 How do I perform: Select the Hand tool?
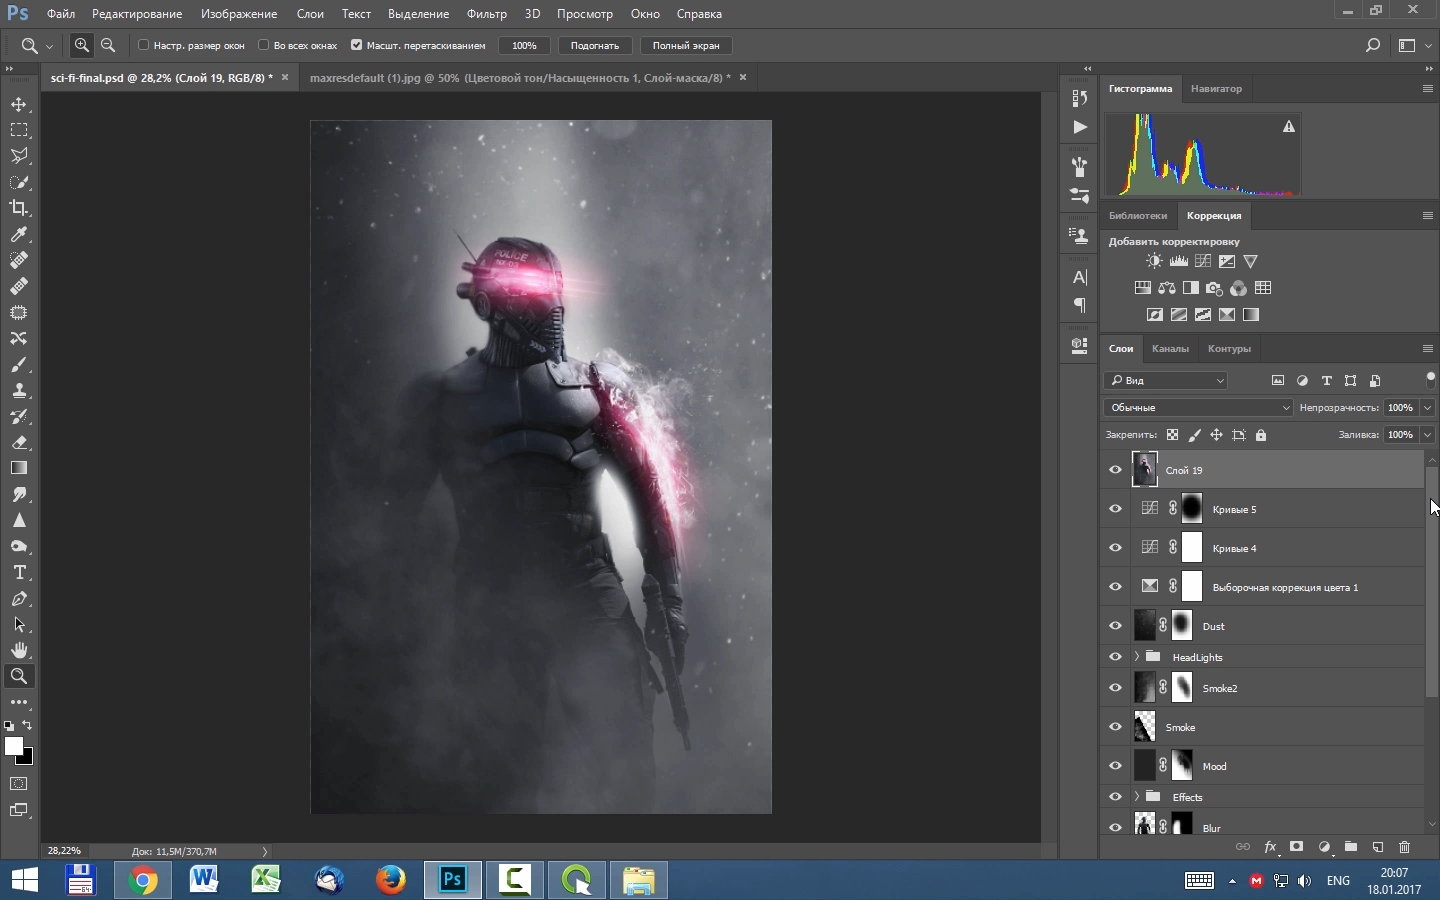click(x=19, y=650)
